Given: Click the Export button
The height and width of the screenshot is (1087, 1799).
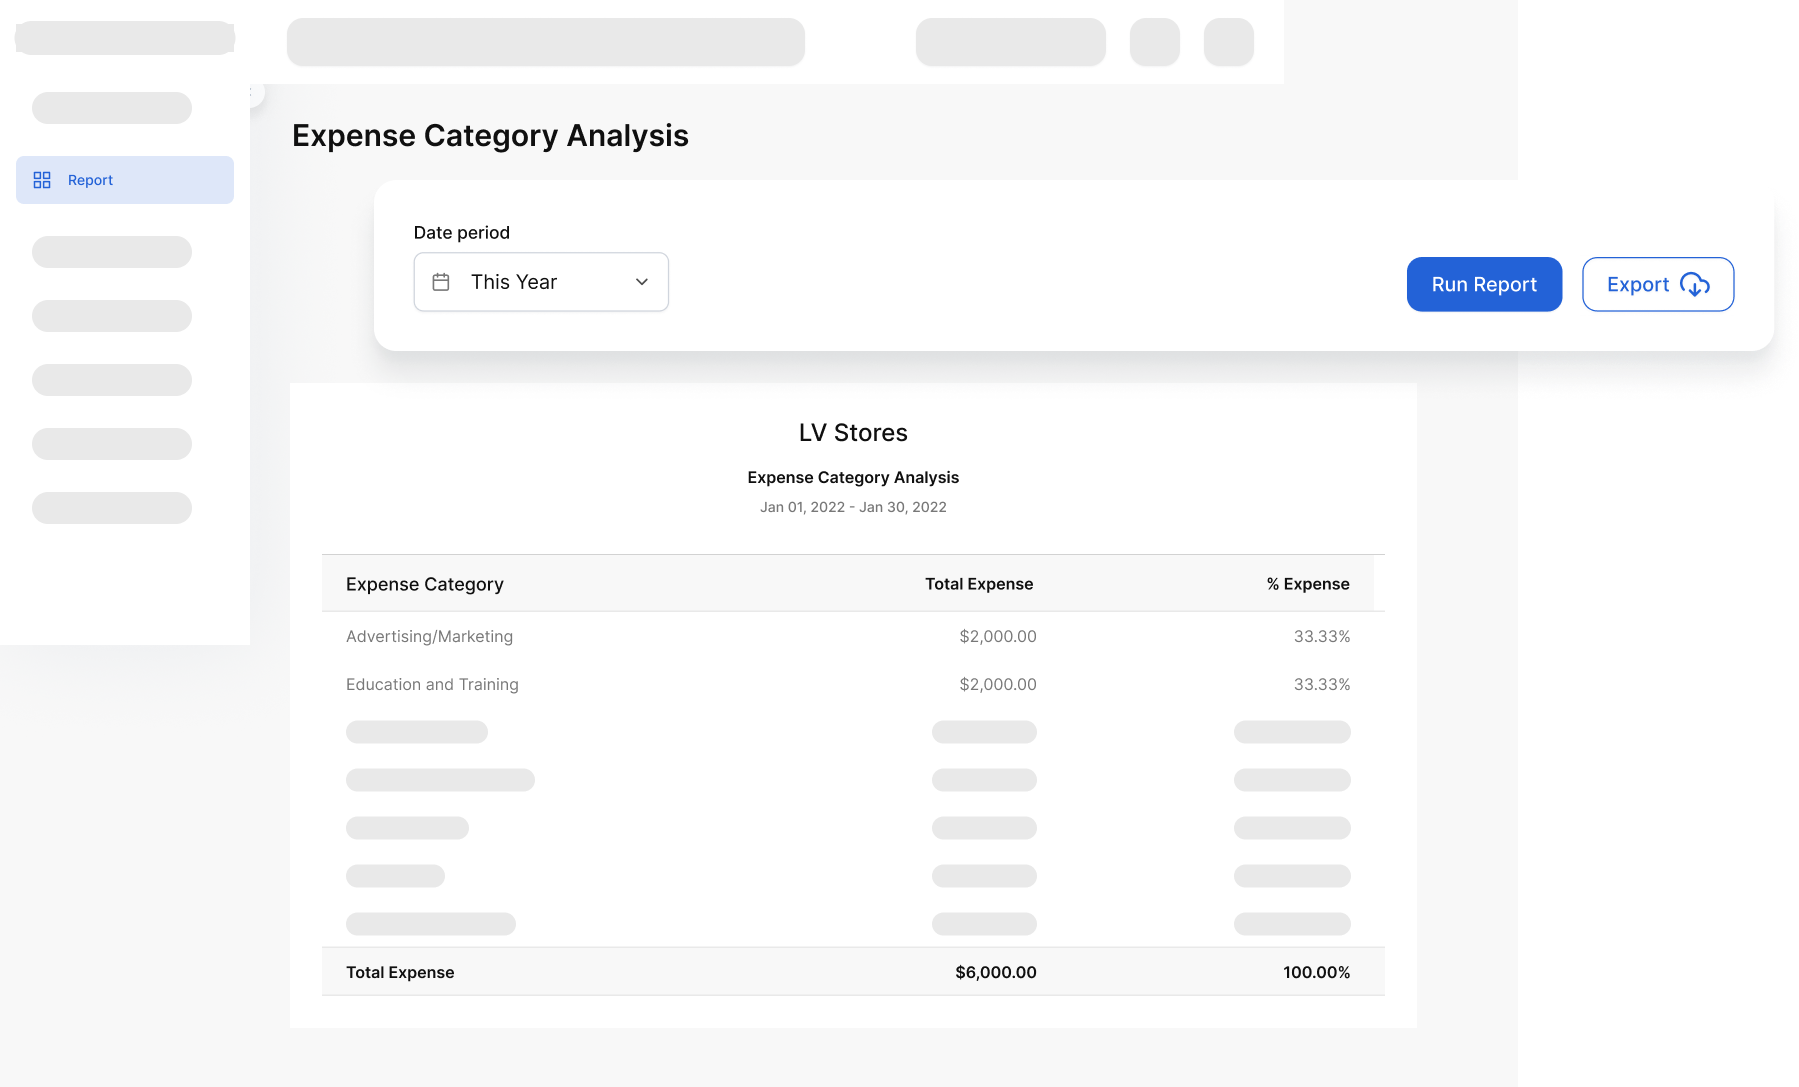Looking at the screenshot, I should (x=1657, y=284).
